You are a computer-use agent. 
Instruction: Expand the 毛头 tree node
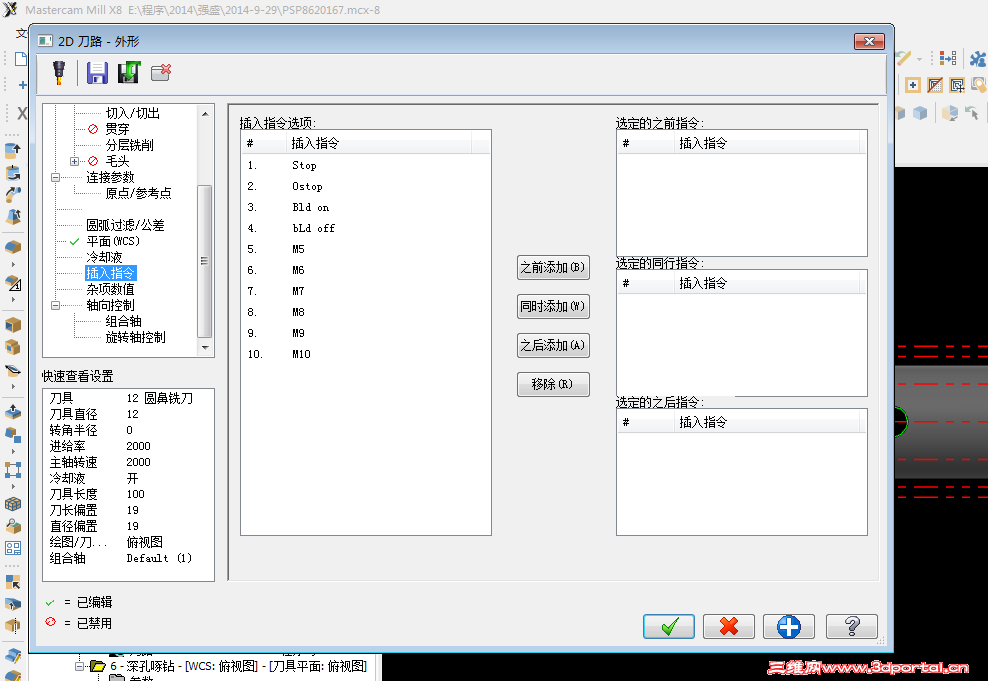(x=74, y=161)
